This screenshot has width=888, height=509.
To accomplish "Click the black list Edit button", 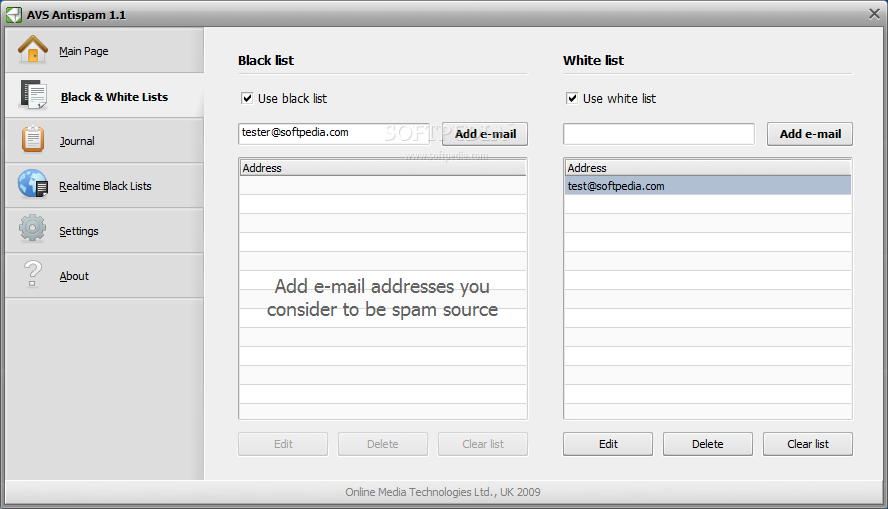I will click(x=283, y=444).
